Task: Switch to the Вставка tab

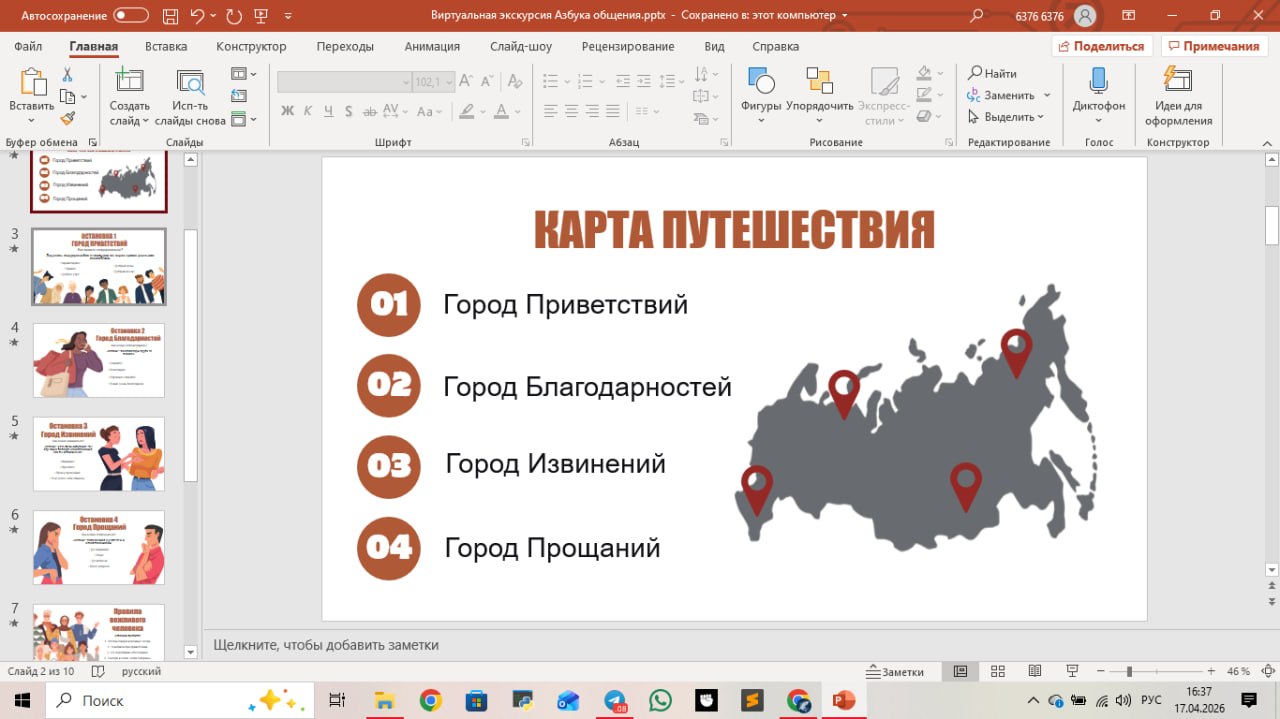Action: [x=166, y=46]
